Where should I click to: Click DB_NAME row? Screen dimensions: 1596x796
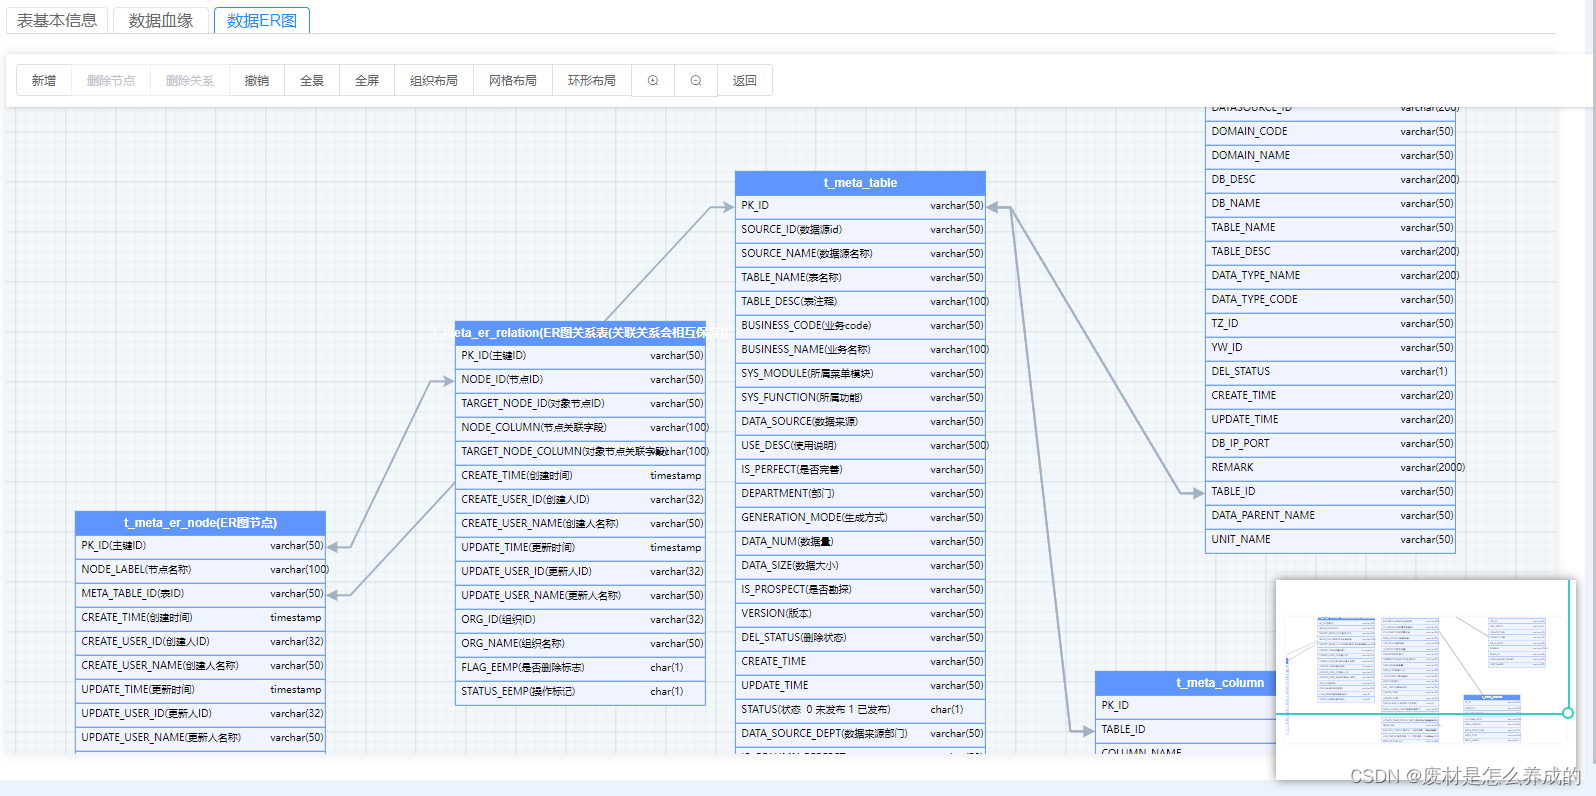tap(1330, 204)
